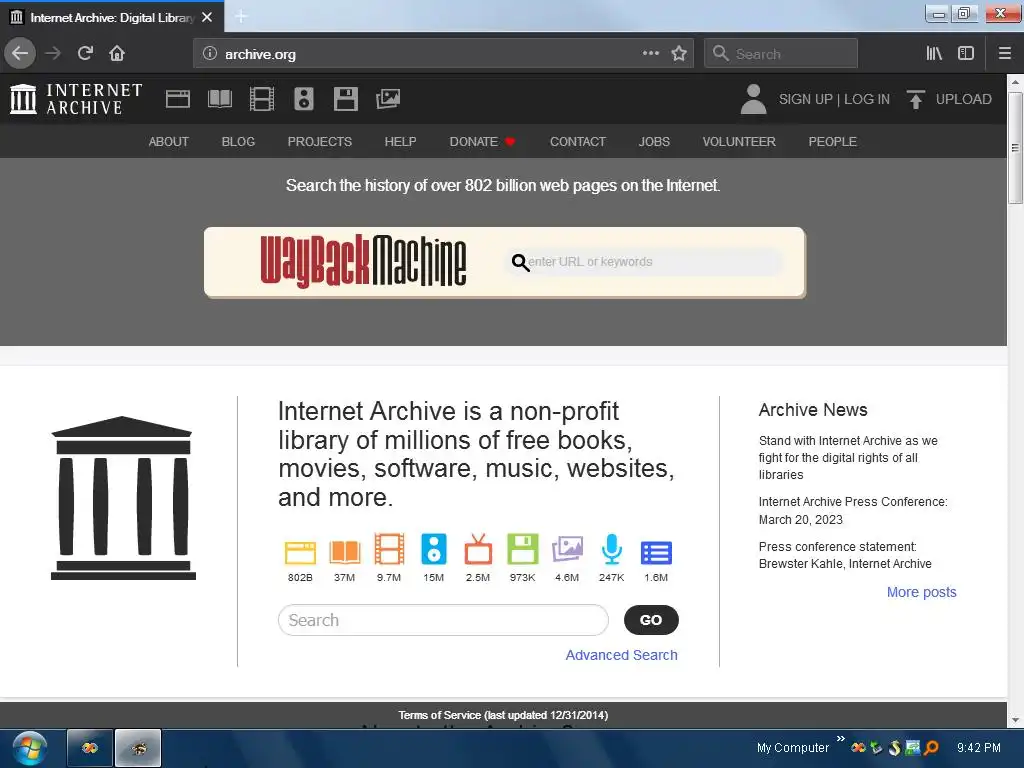Open the Images icon in header
This screenshot has height=768, width=1024.
pyautogui.click(x=388, y=99)
